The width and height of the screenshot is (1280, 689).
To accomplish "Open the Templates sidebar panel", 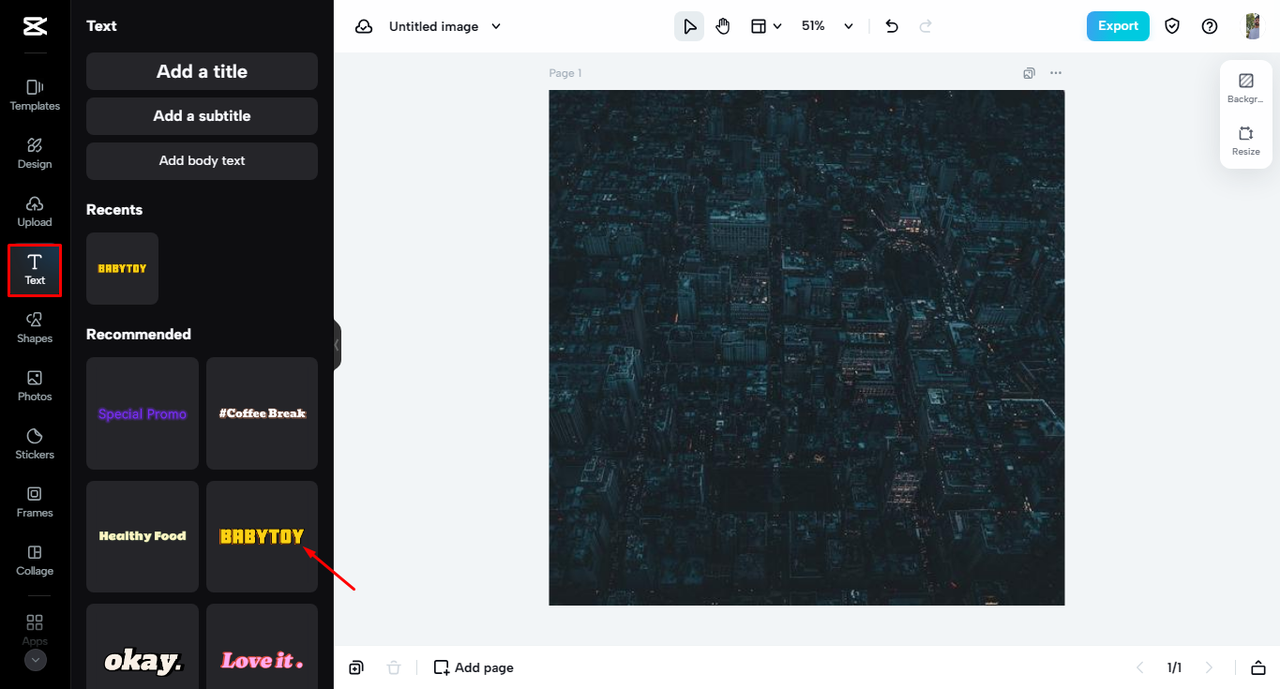I will [35, 95].
